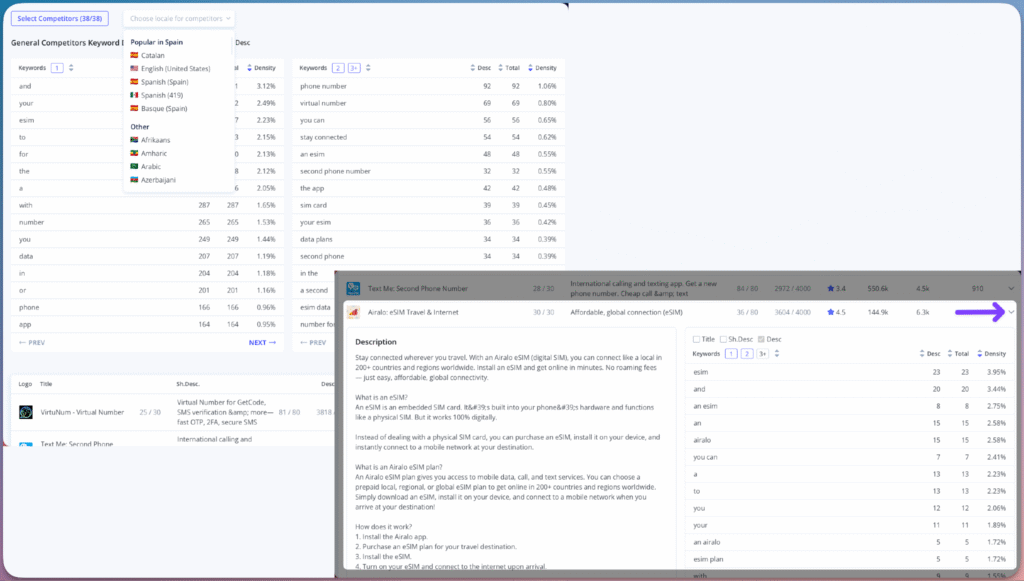Image resolution: width=1024 pixels, height=581 pixels.
Task: Click the Catalan flag locale option
Action: 153,55
